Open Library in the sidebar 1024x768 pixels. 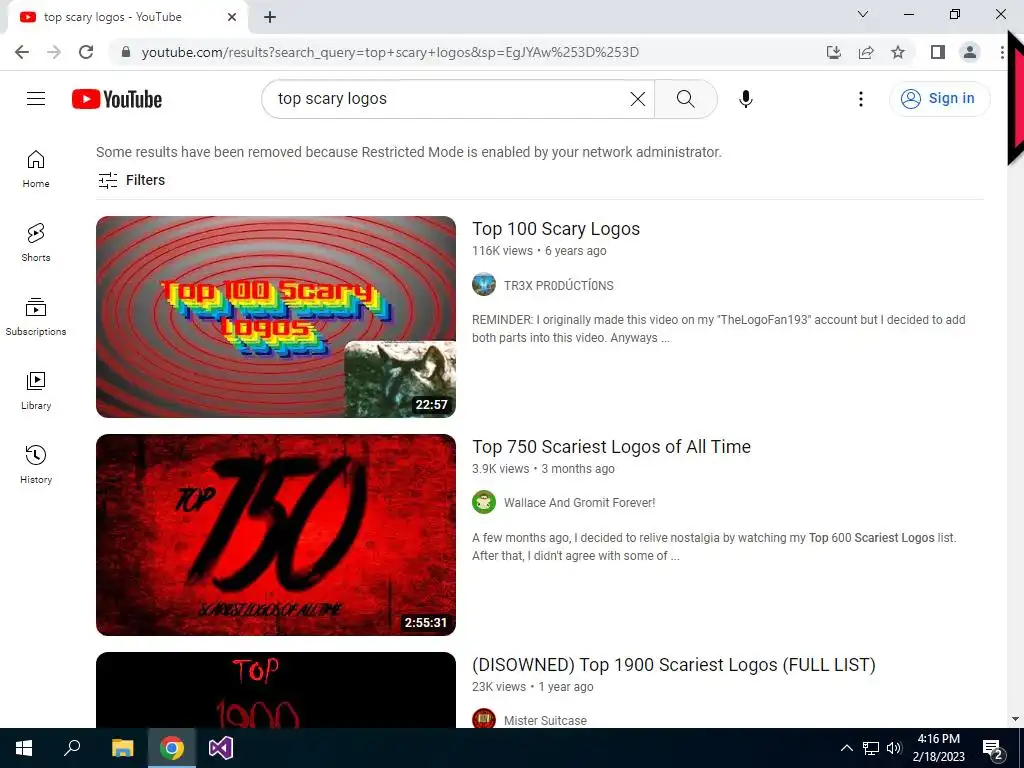pyautogui.click(x=36, y=391)
